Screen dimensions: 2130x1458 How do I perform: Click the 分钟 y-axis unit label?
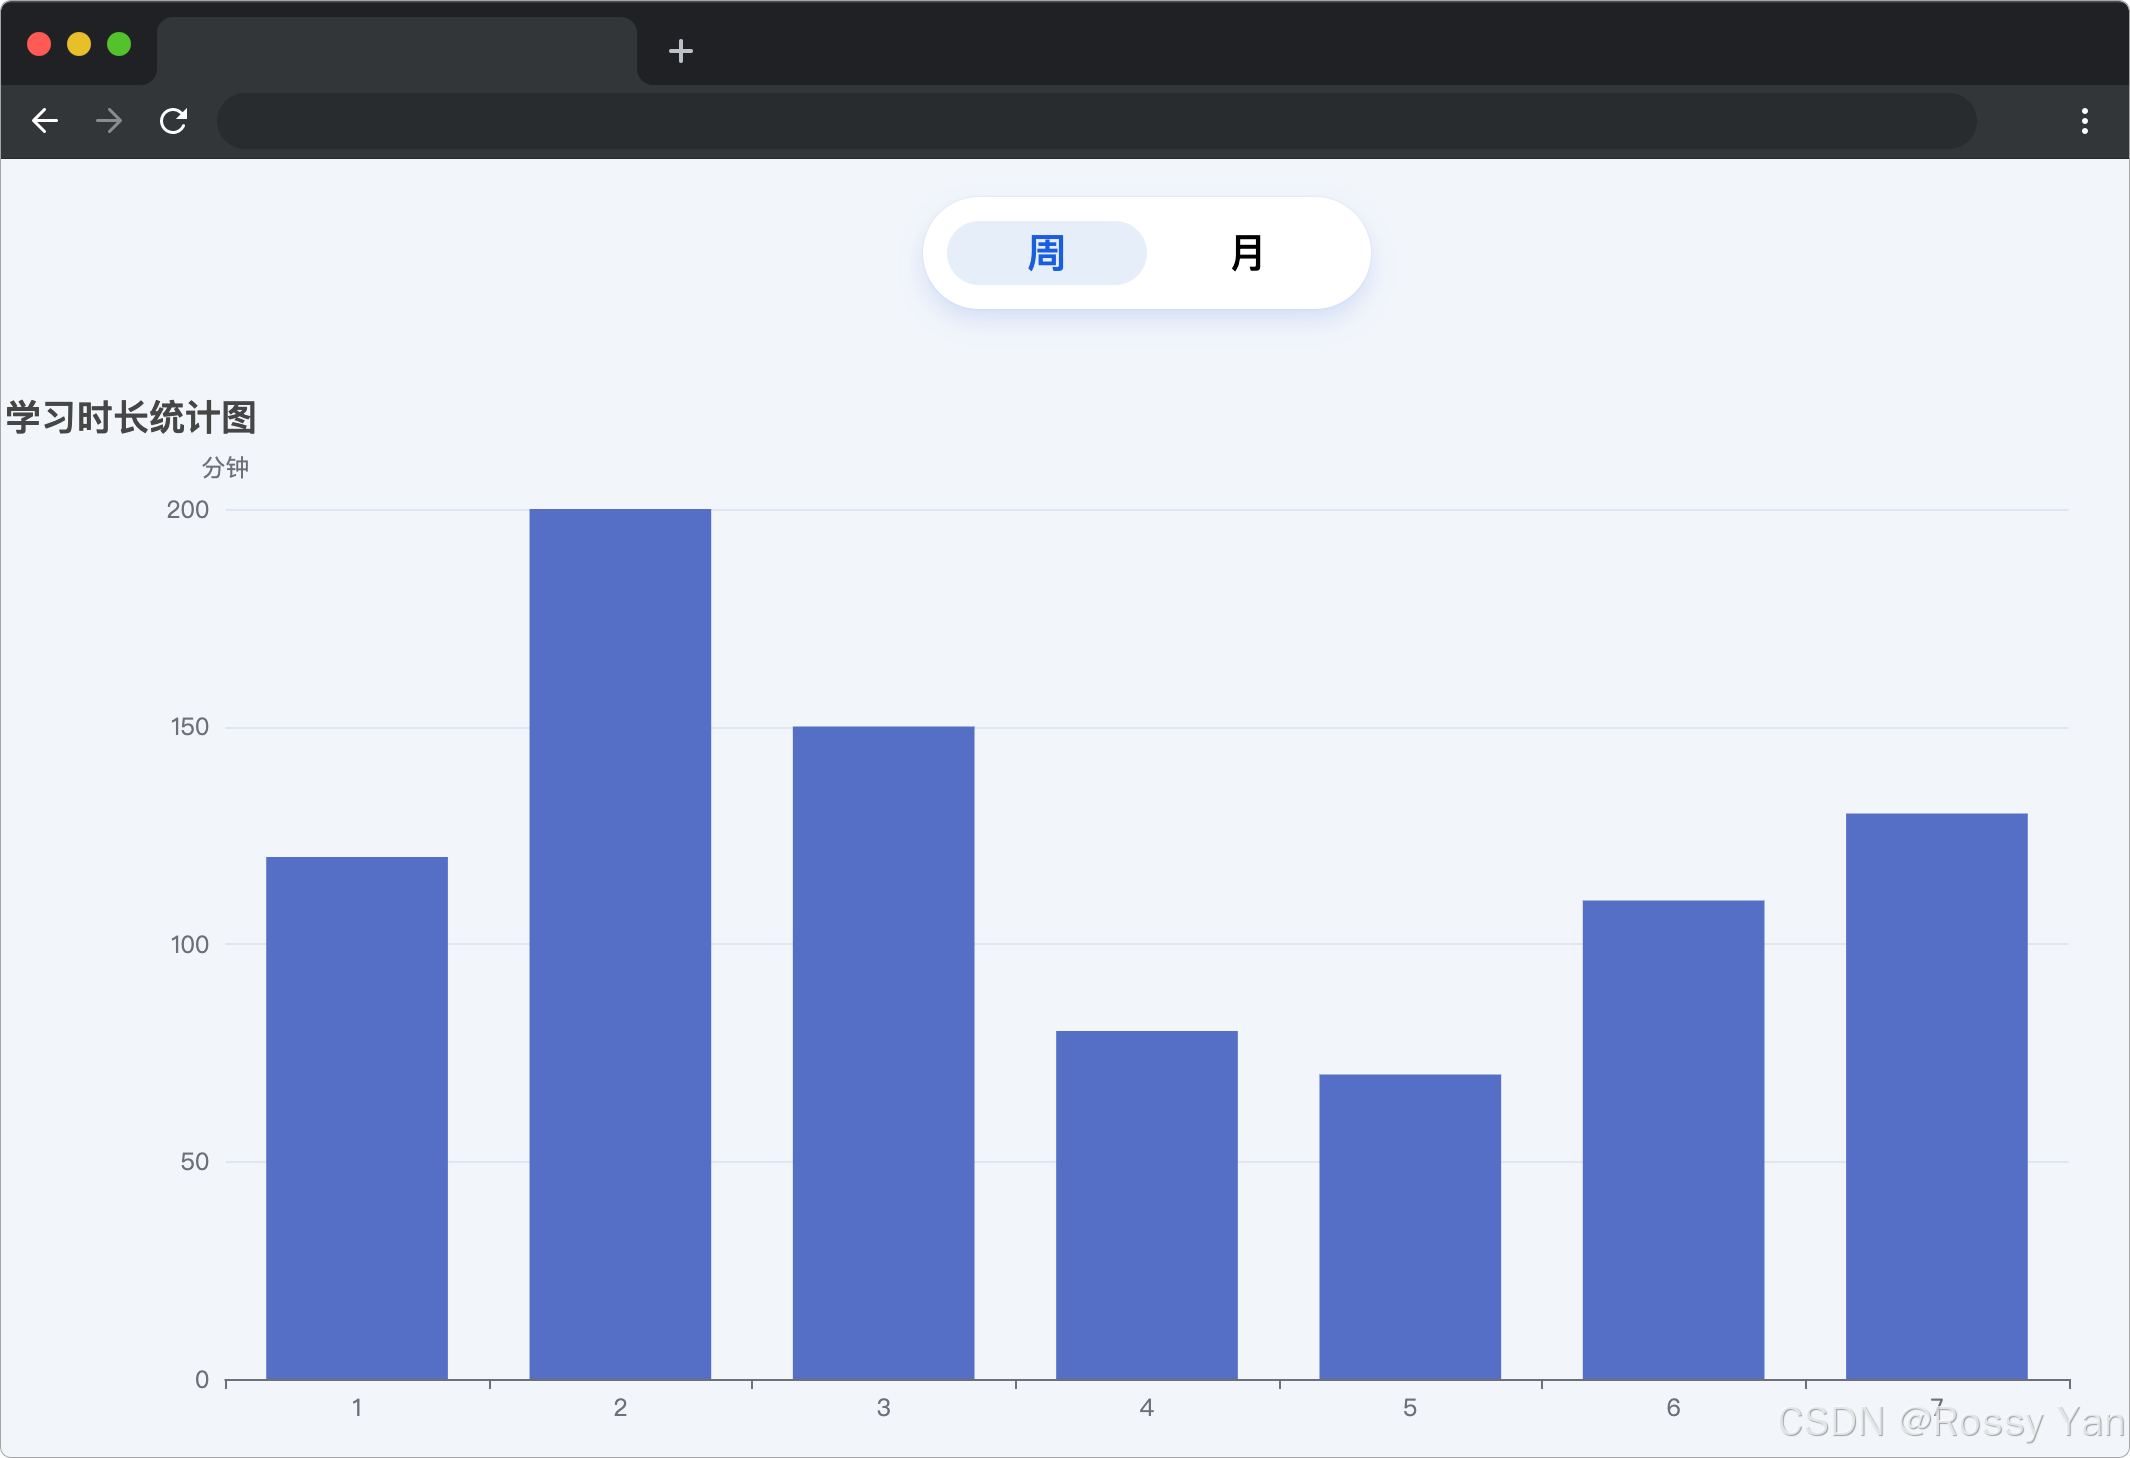click(x=226, y=467)
